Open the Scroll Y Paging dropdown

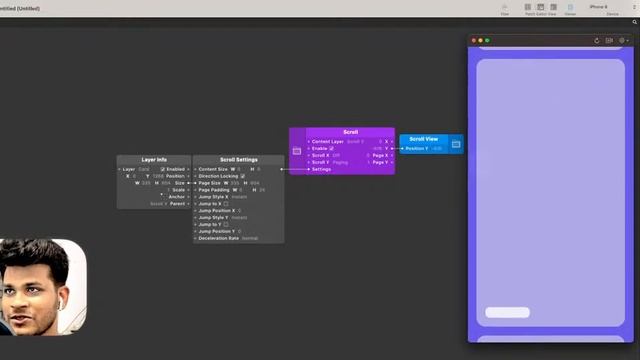[x=340, y=162]
